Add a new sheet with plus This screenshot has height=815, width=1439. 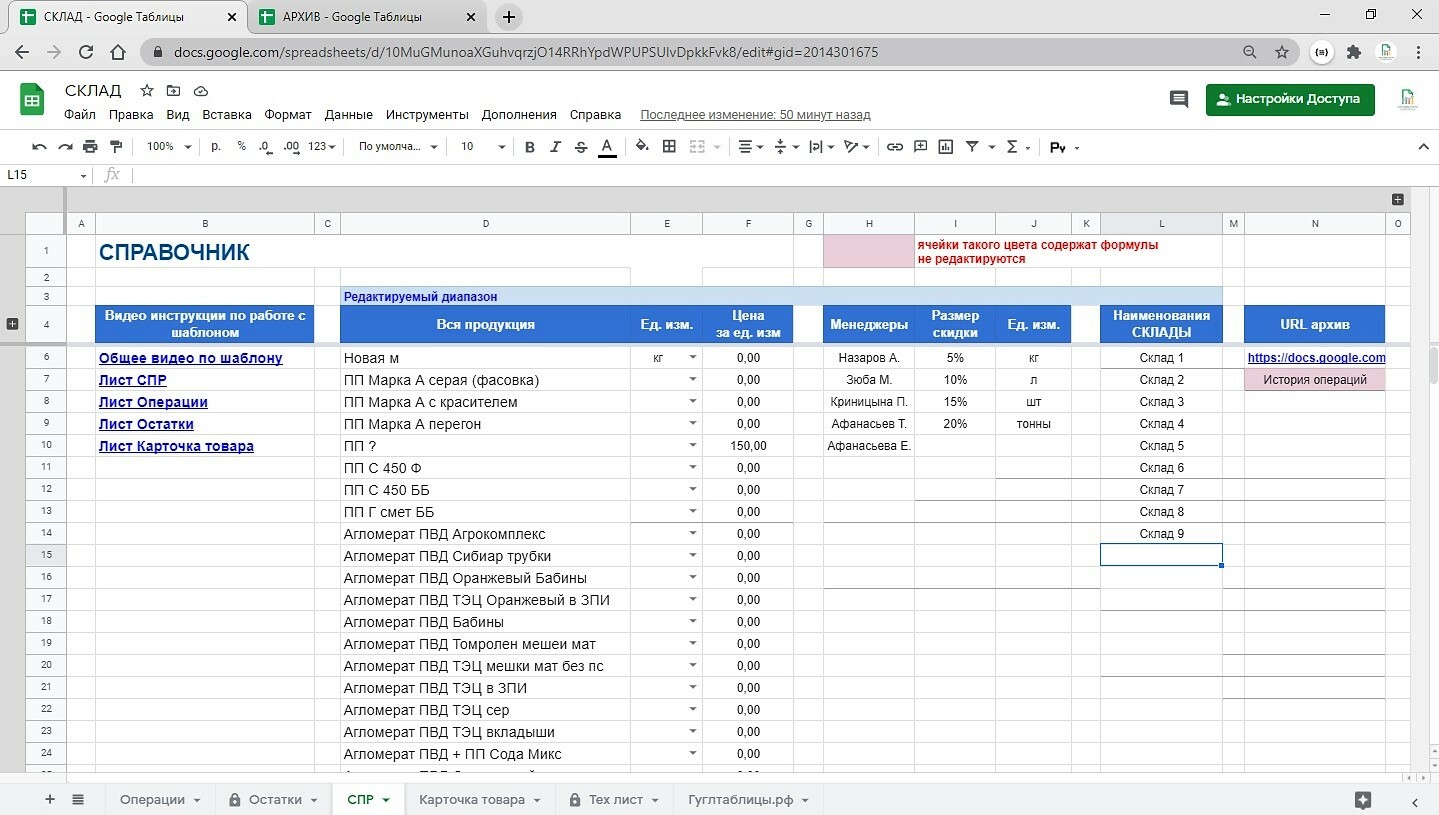tap(50, 800)
